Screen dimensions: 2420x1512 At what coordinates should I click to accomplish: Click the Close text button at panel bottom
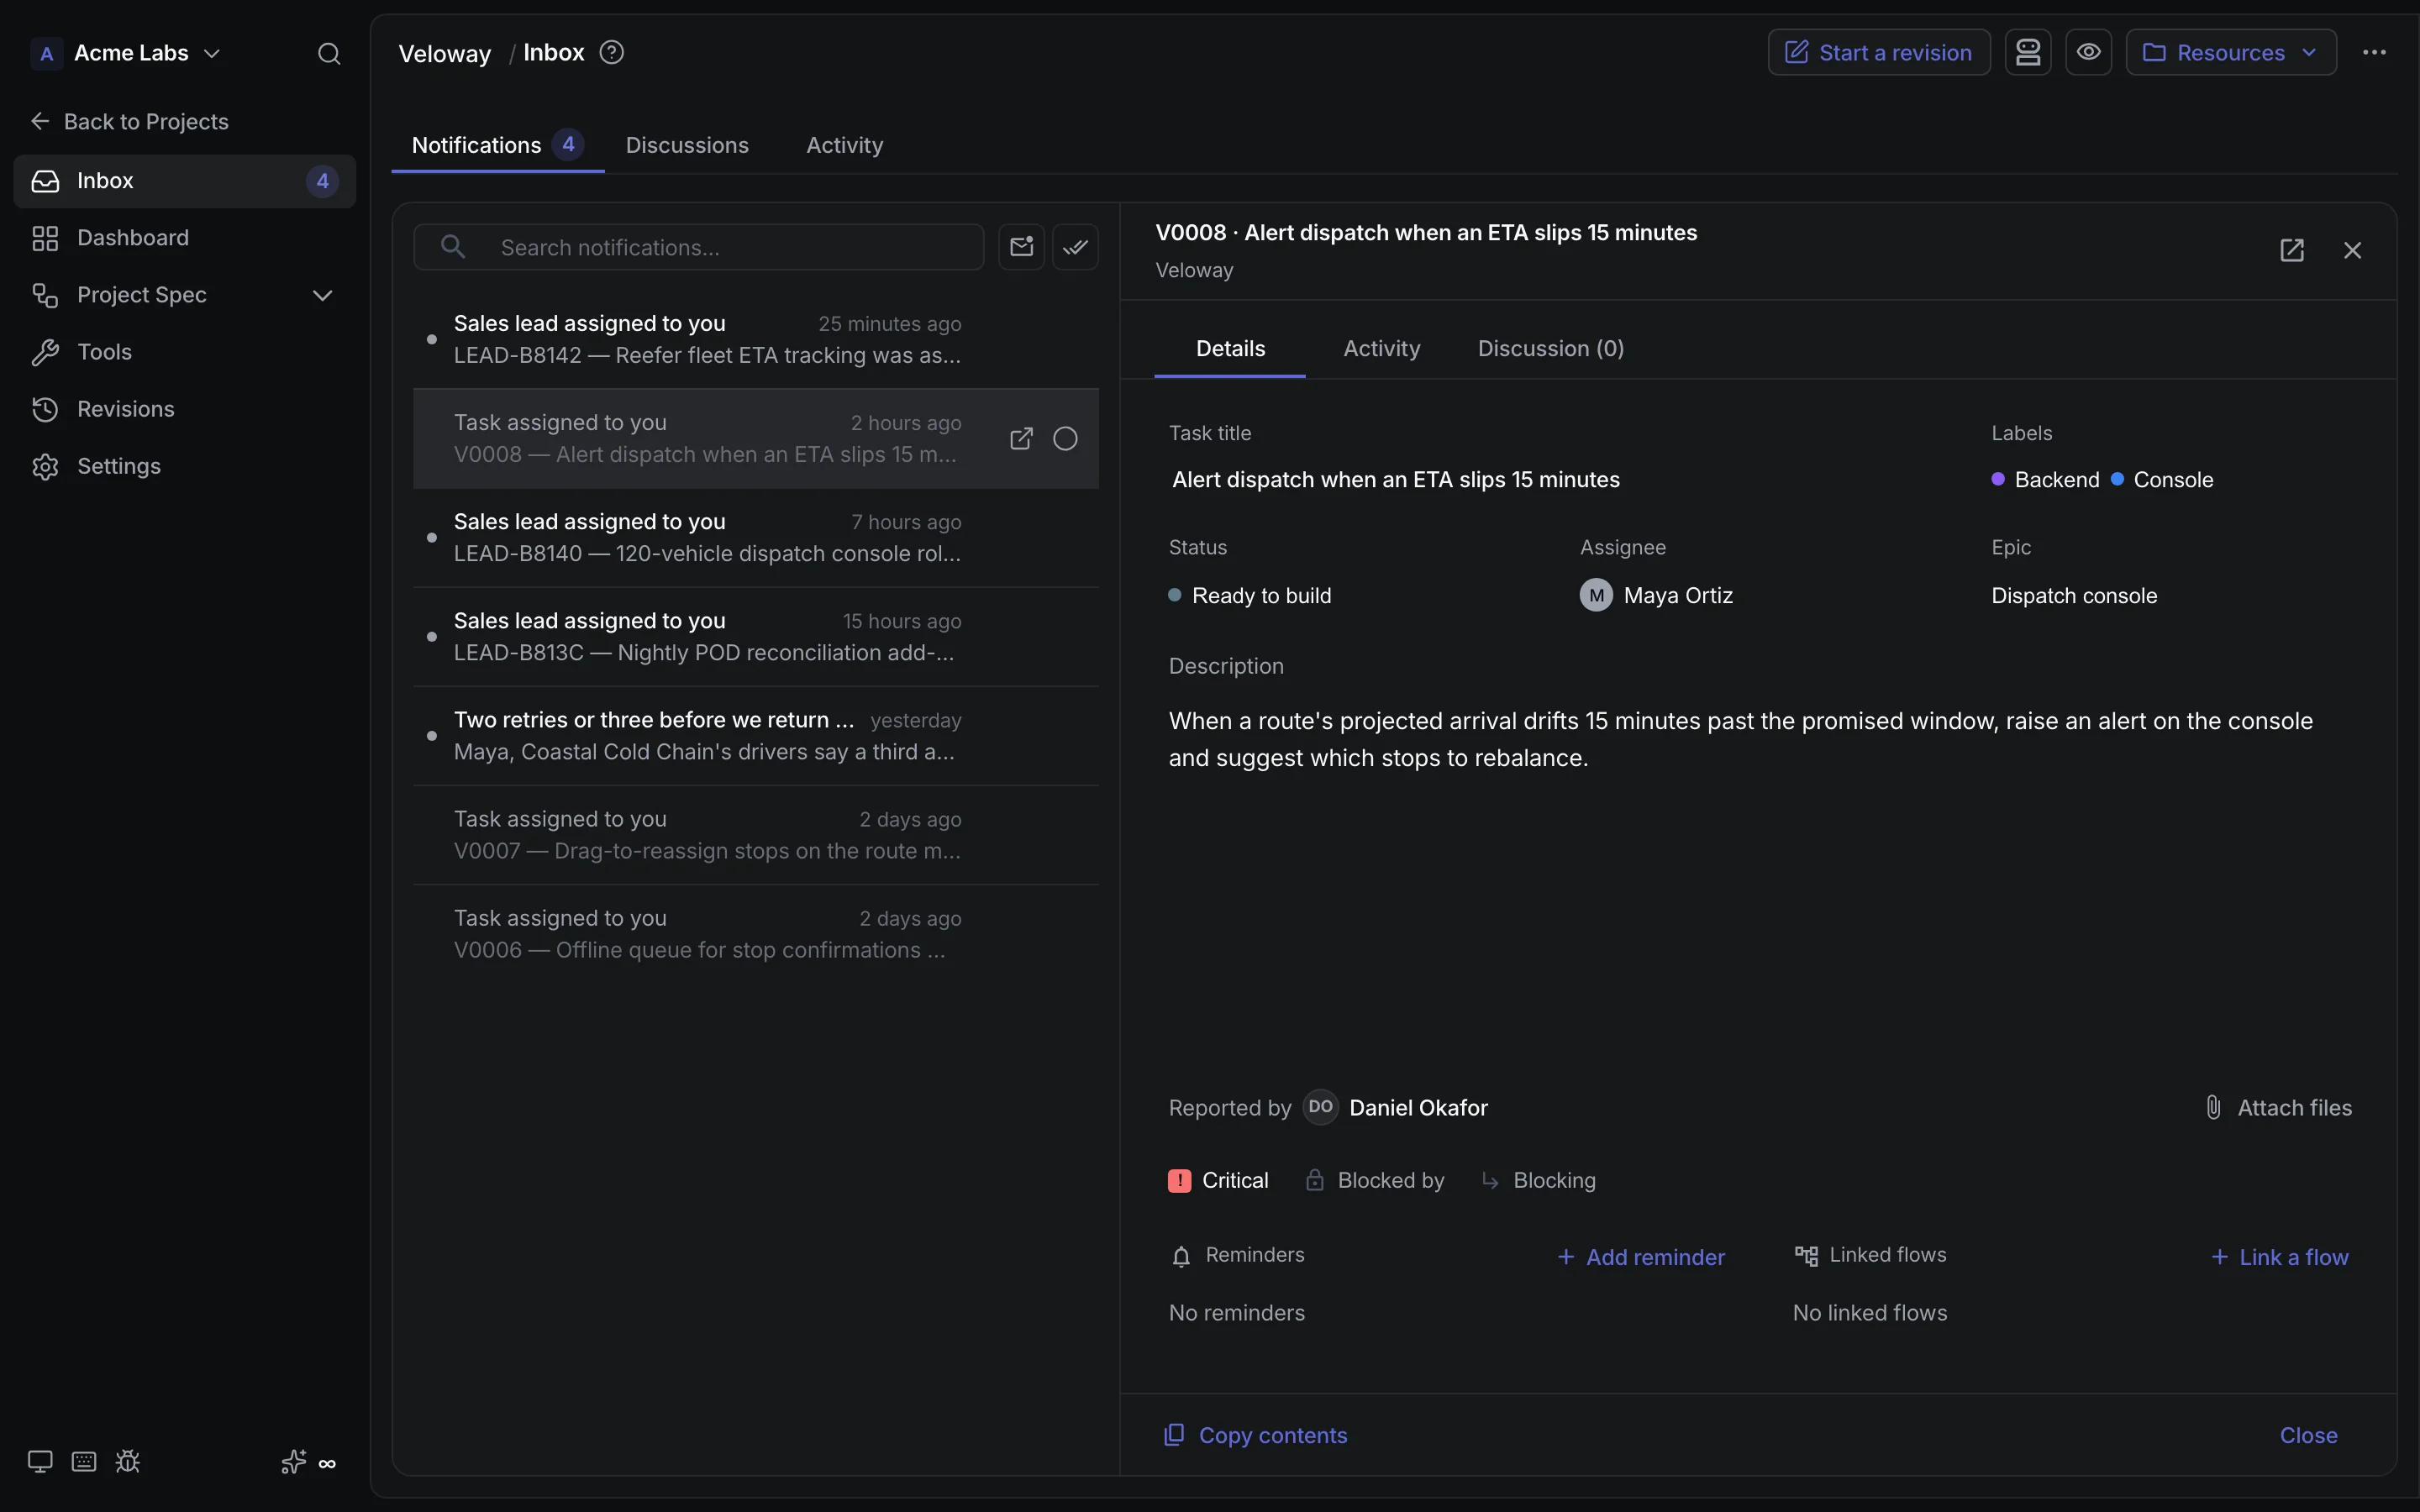click(2308, 1435)
